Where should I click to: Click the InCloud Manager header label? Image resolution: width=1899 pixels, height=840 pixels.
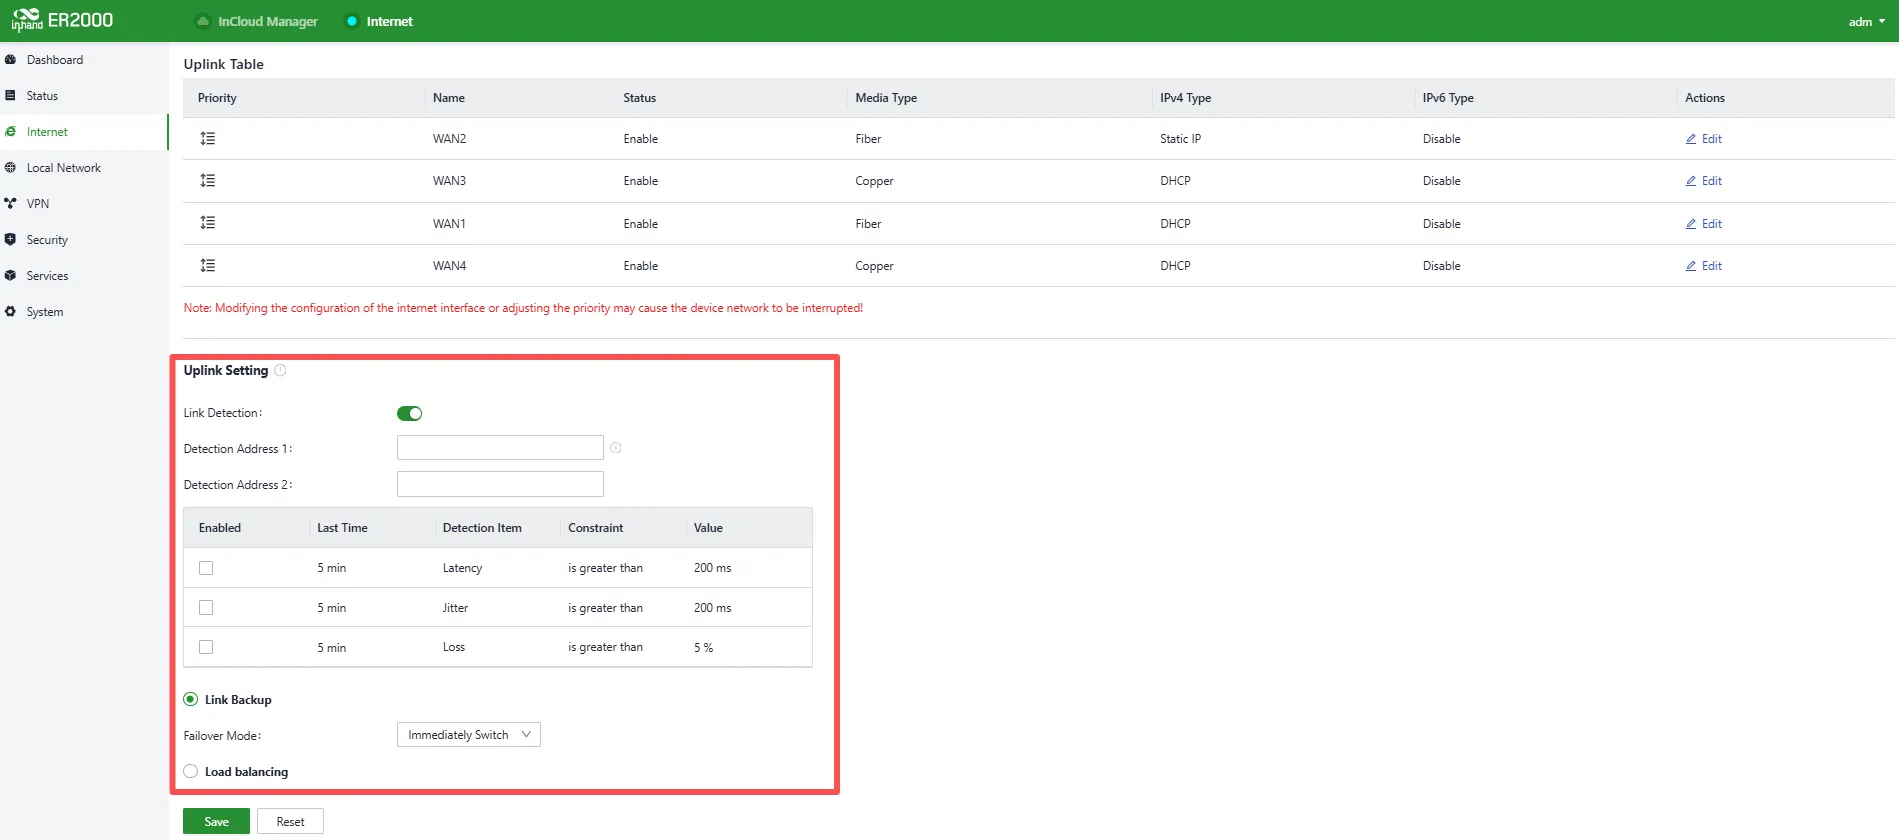268,21
